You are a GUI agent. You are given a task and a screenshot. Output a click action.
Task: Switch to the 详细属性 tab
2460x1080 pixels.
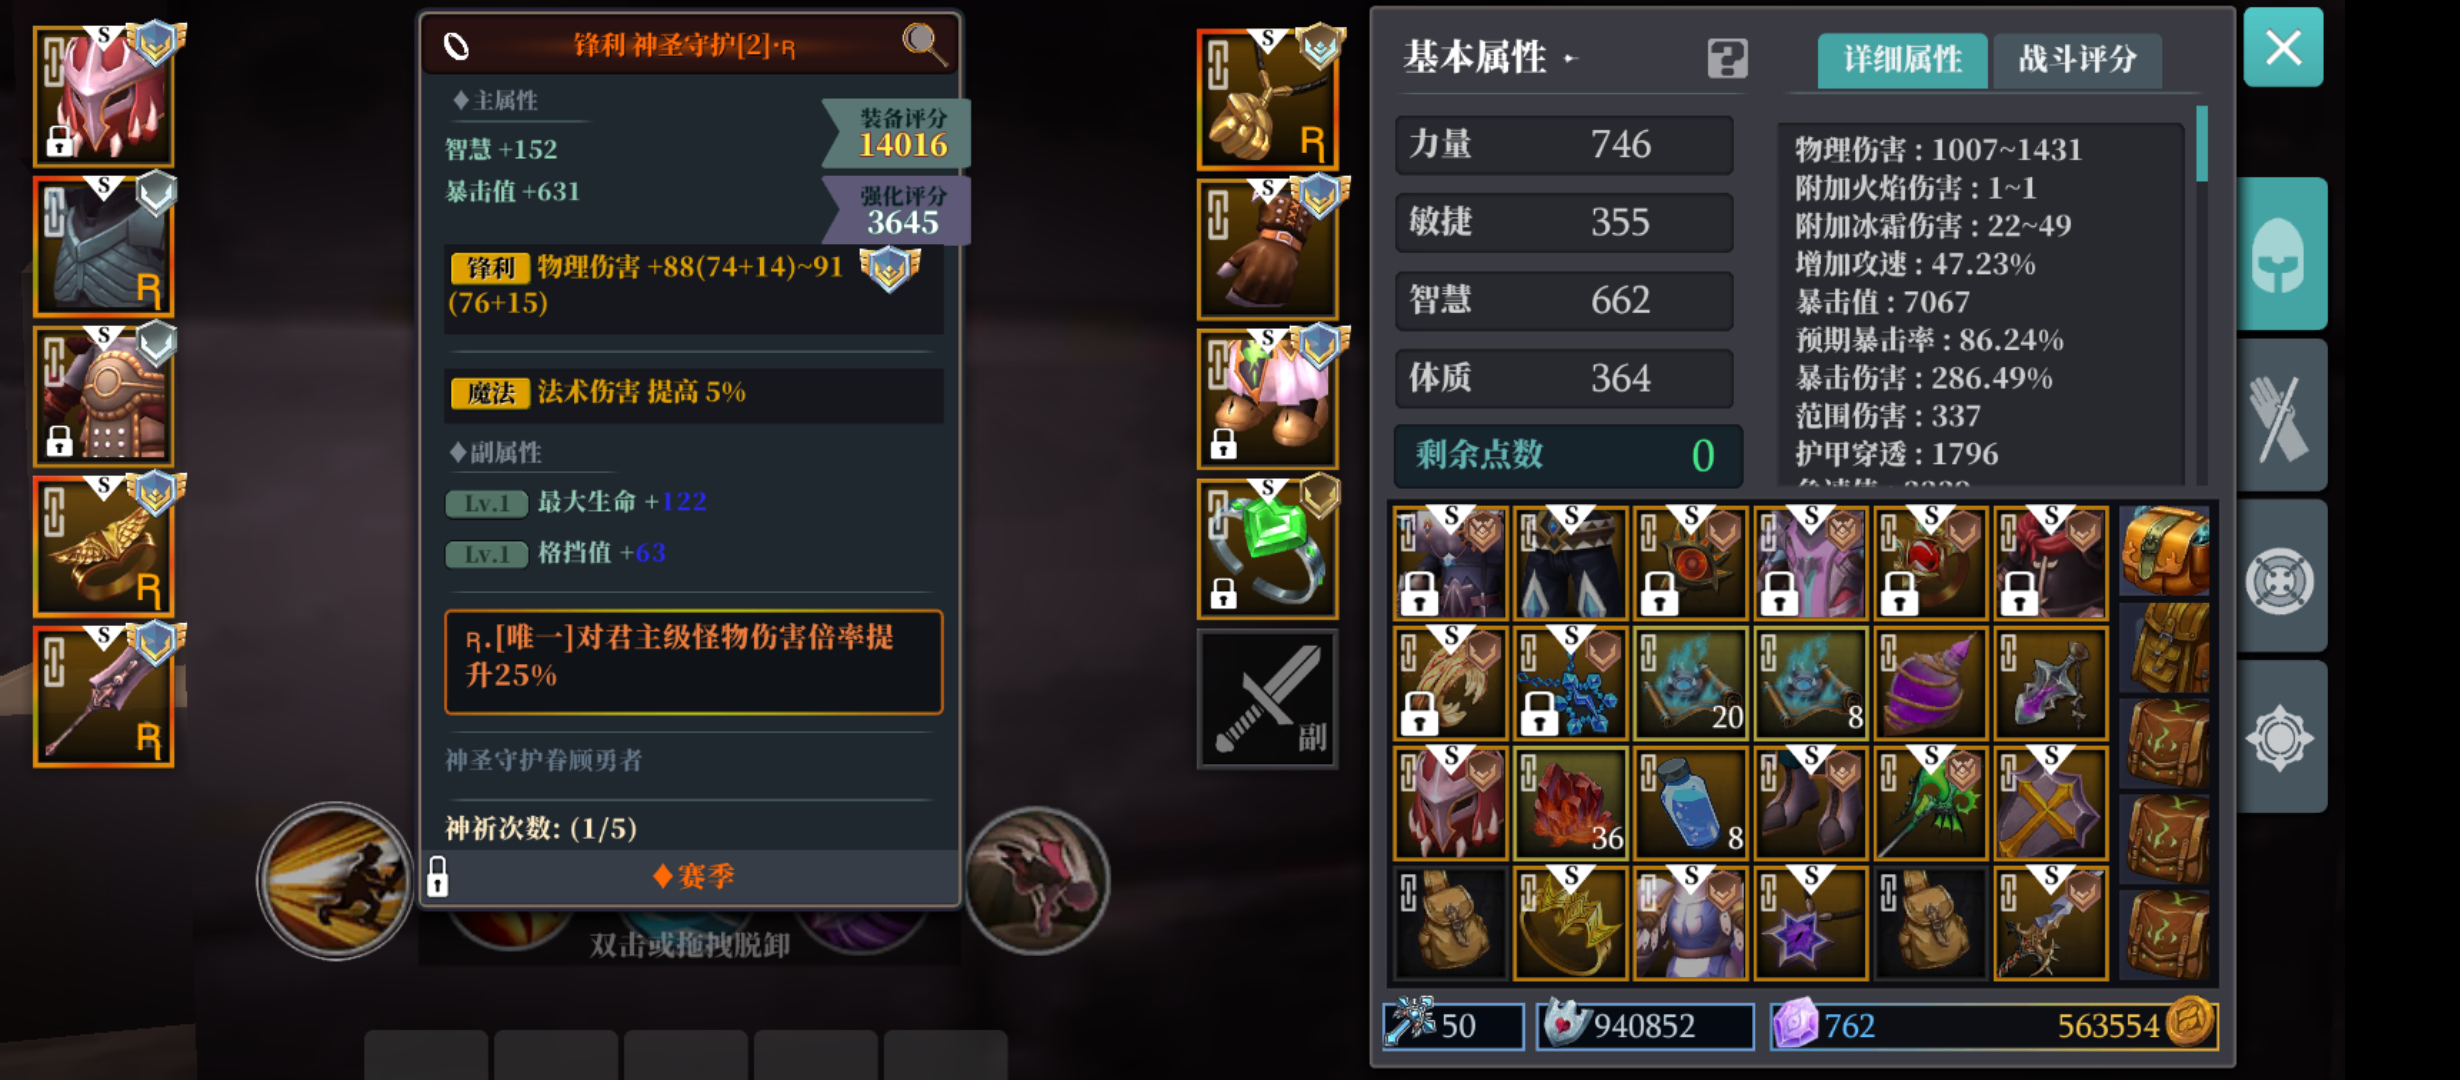point(1902,60)
